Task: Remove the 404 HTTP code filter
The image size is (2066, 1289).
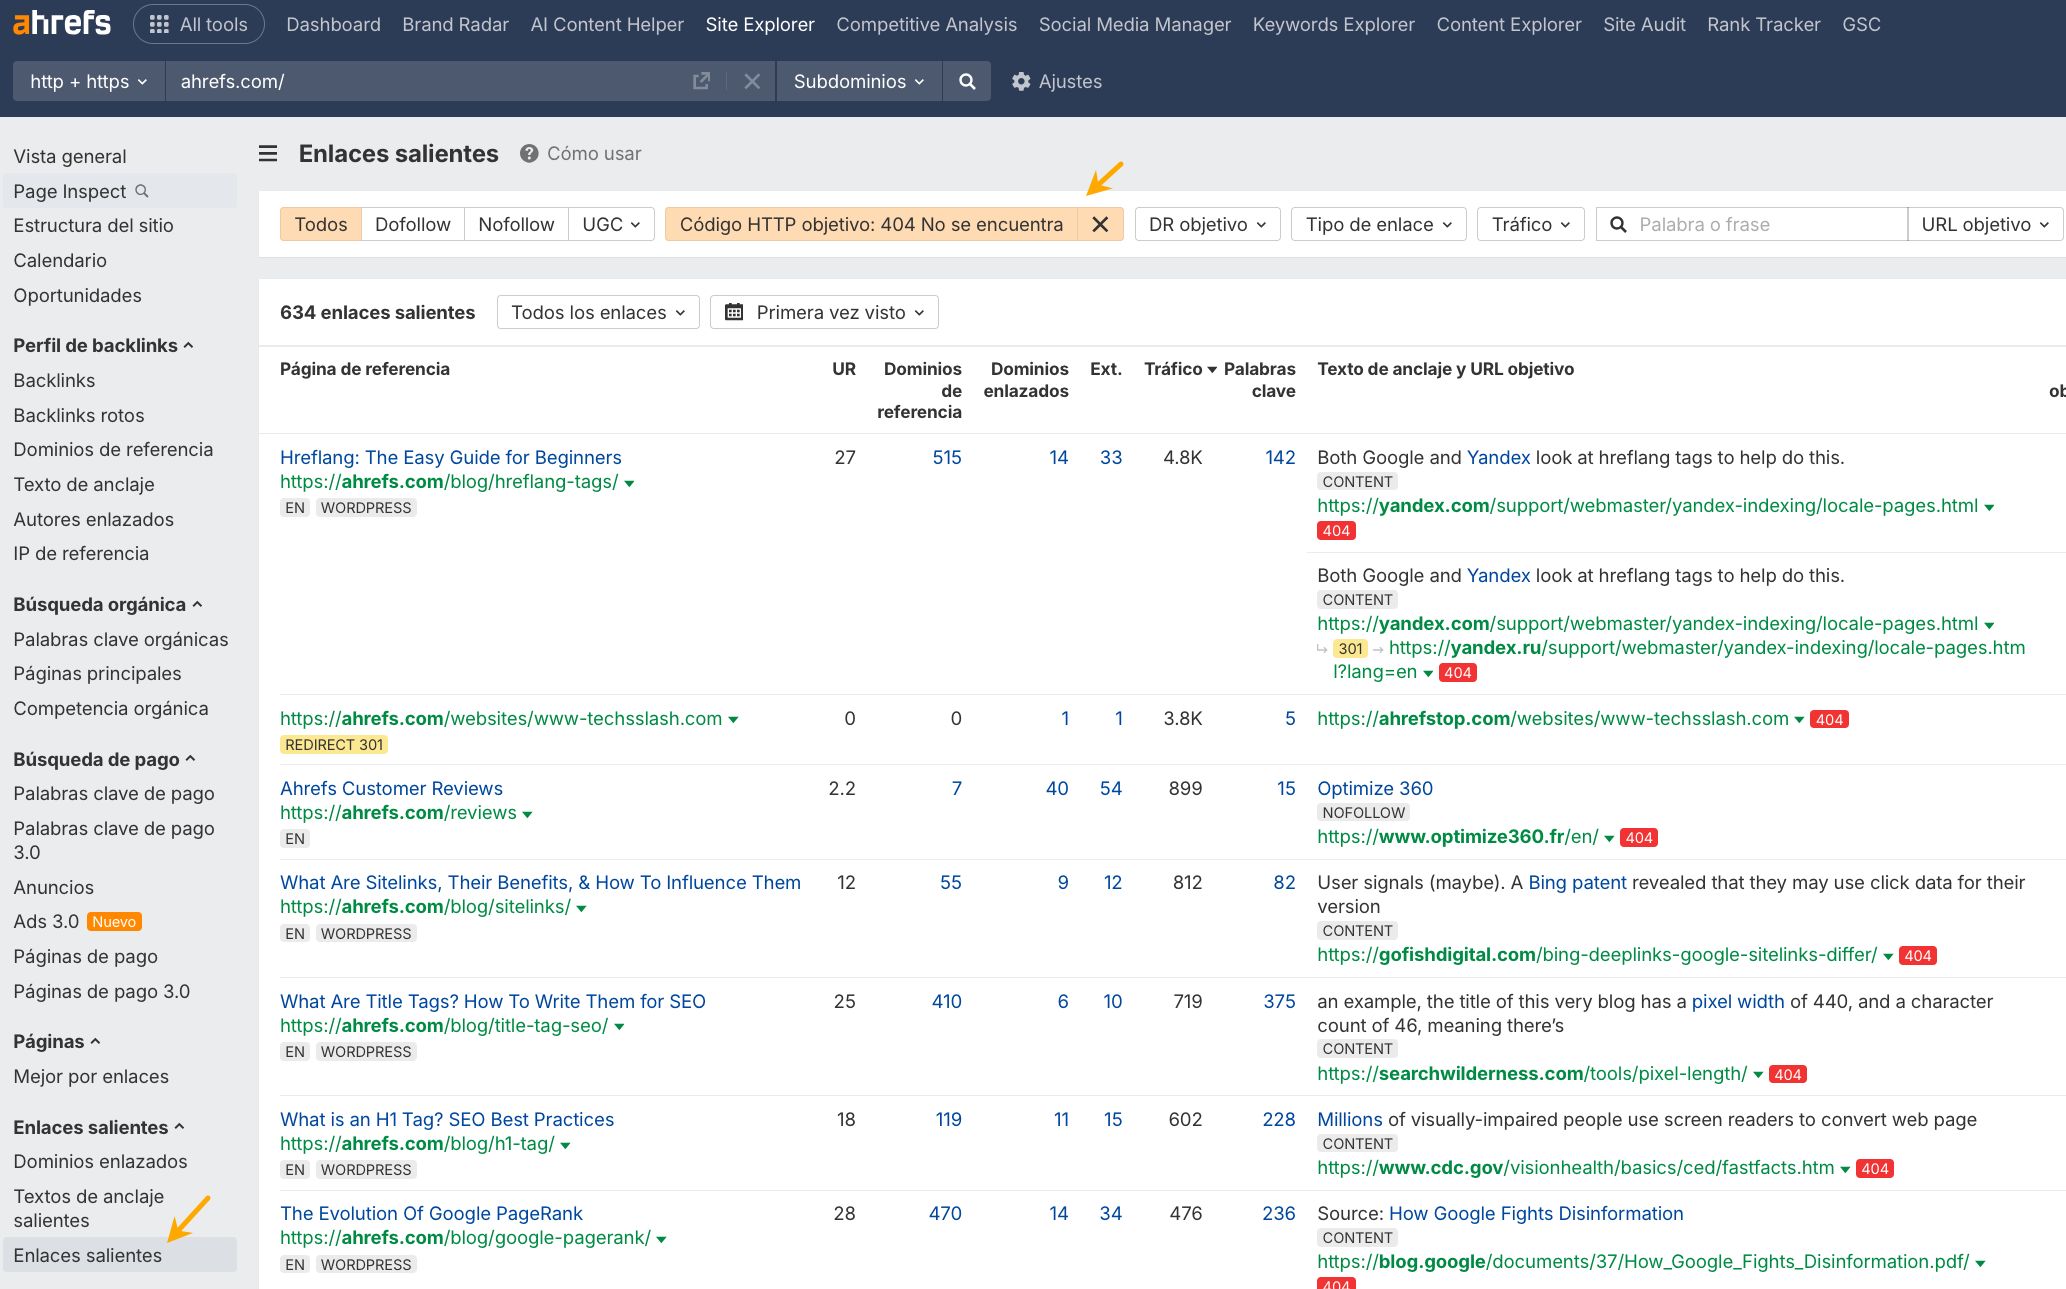Action: point(1100,225)
